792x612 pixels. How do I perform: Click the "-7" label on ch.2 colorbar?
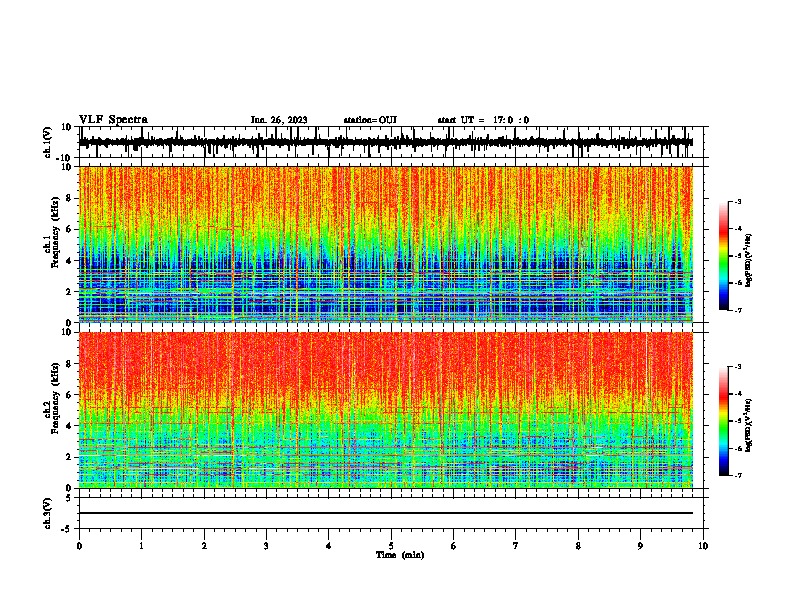[738, 475]
